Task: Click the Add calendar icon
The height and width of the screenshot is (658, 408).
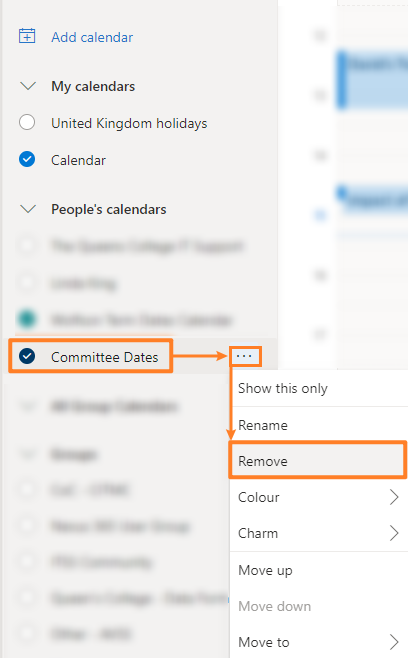Action: (27, 36)
